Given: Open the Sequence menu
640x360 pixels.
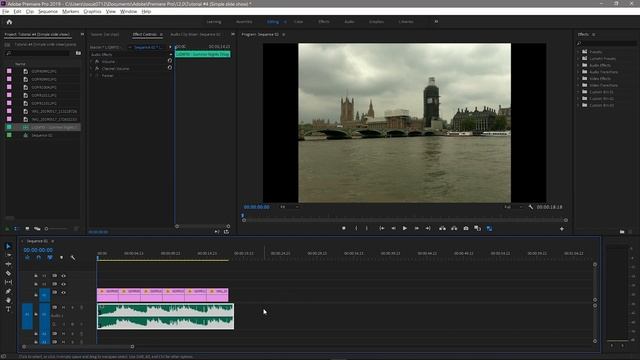Looking at the screenshot, I should 48,11.
